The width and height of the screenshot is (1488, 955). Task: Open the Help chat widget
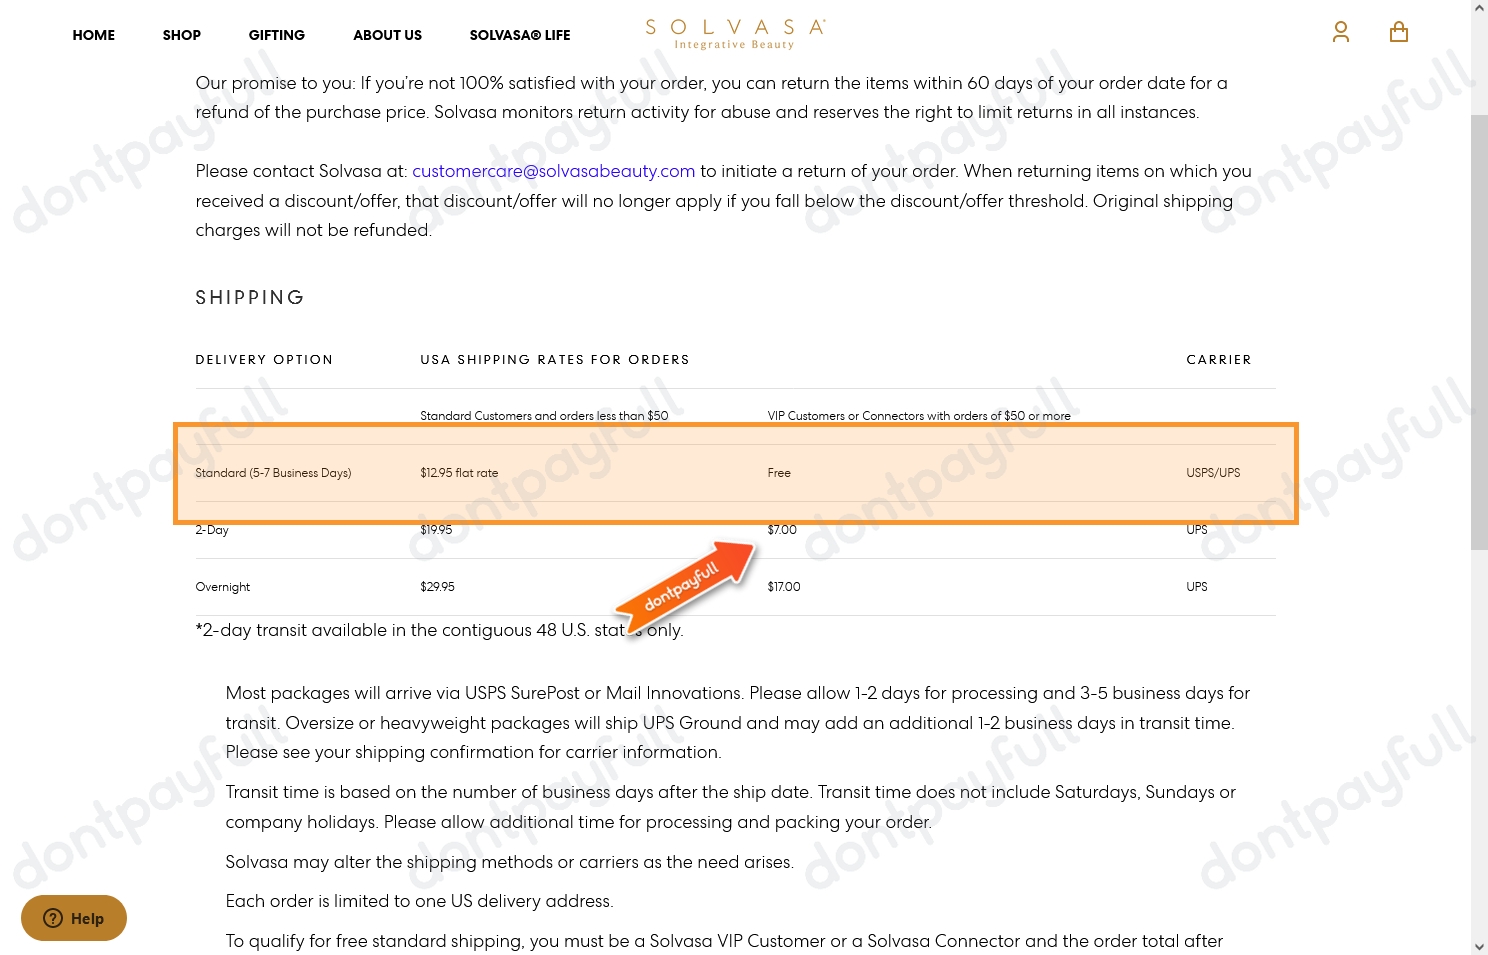74,918
